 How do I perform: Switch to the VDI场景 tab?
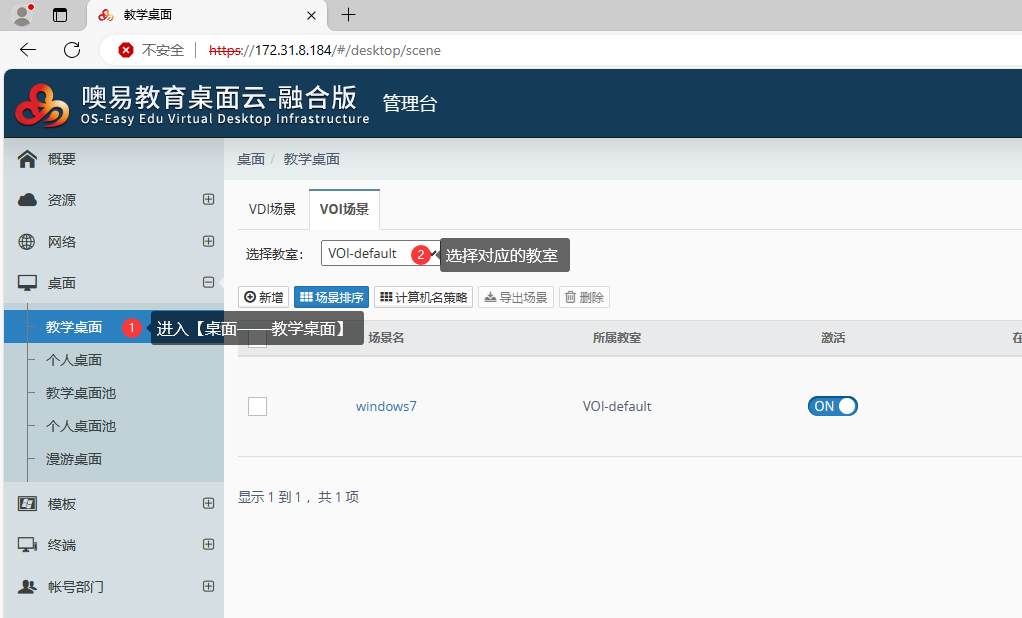coord(272,209)
